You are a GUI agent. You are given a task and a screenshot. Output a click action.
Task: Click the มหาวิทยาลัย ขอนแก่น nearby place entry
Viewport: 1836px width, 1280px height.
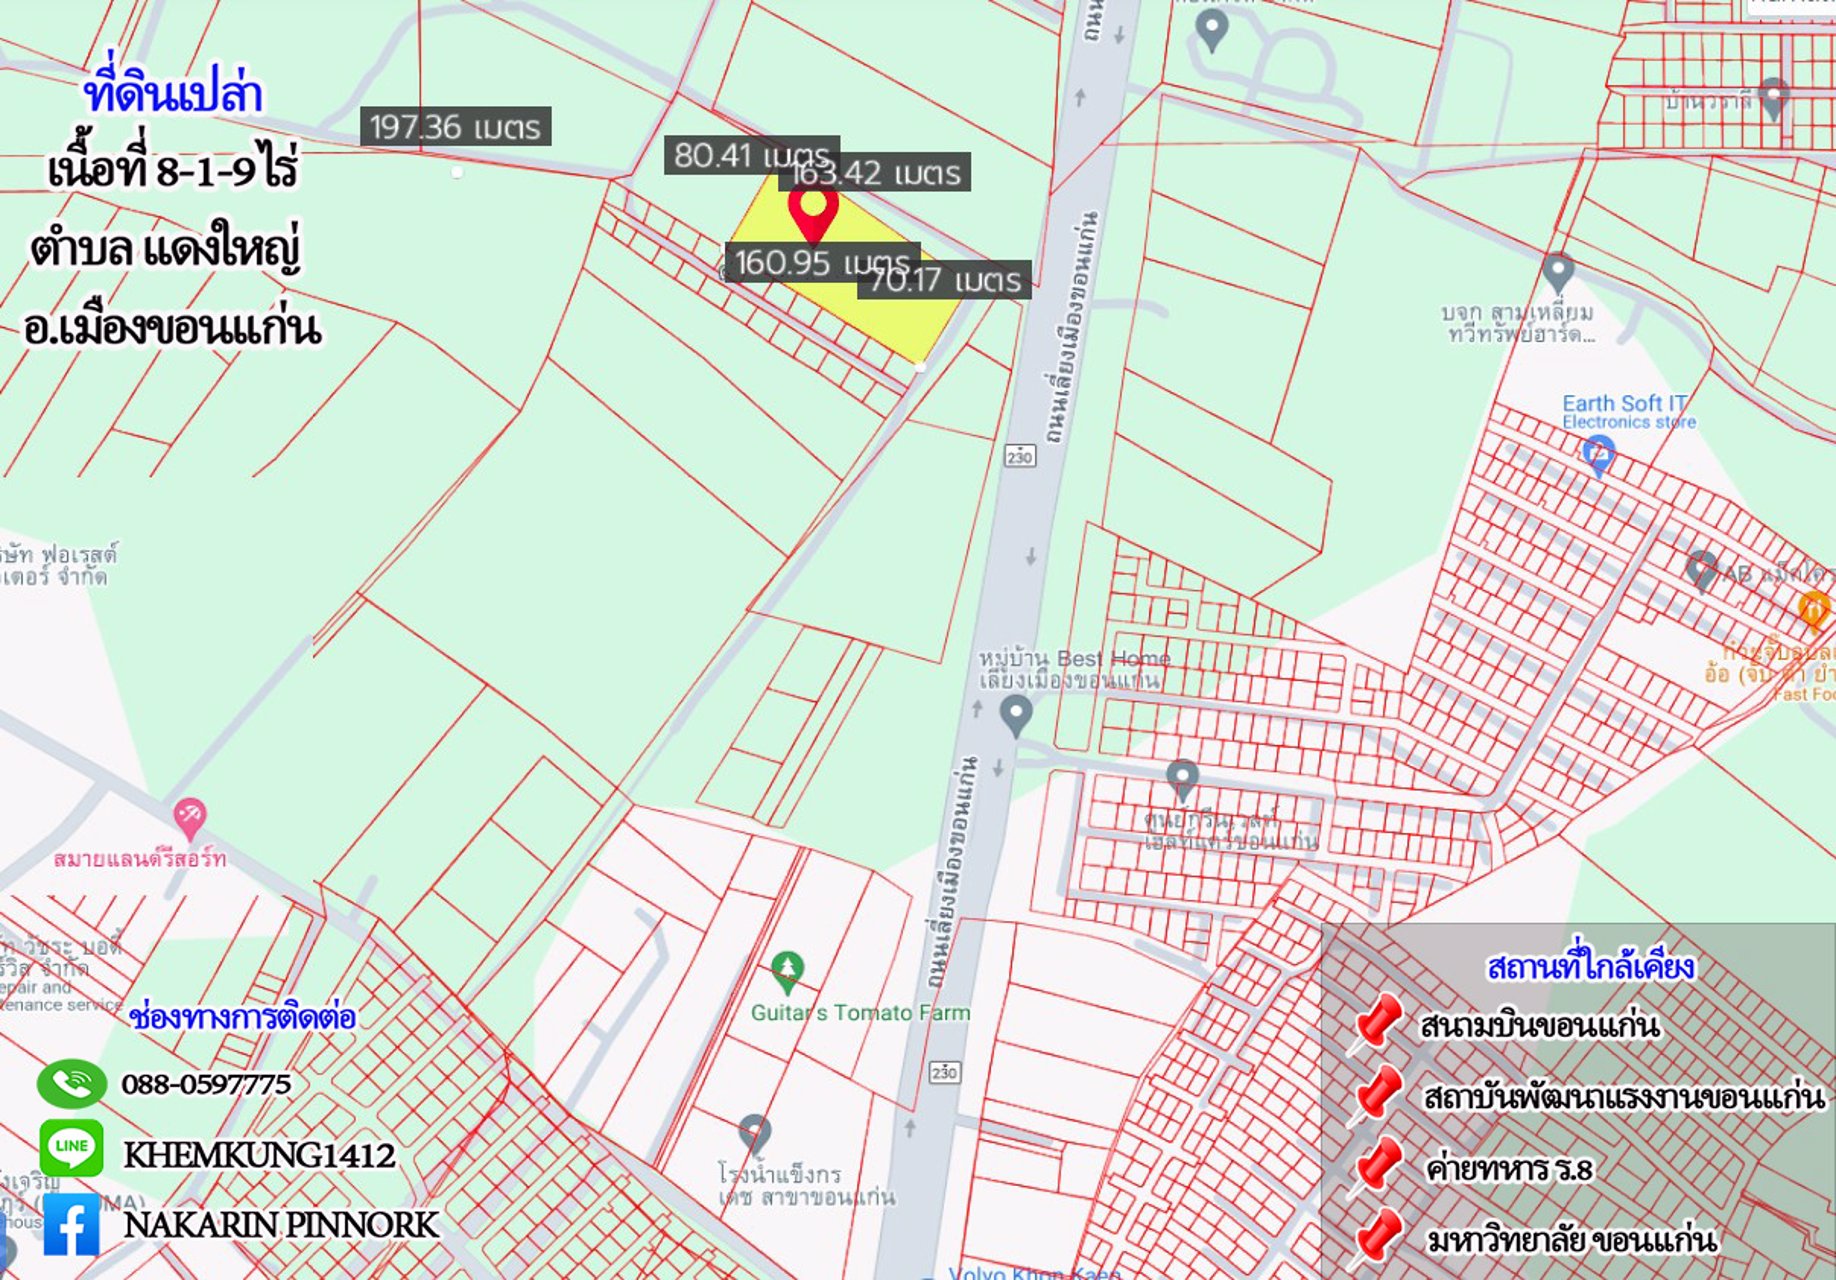[x=1570, y=1241]
